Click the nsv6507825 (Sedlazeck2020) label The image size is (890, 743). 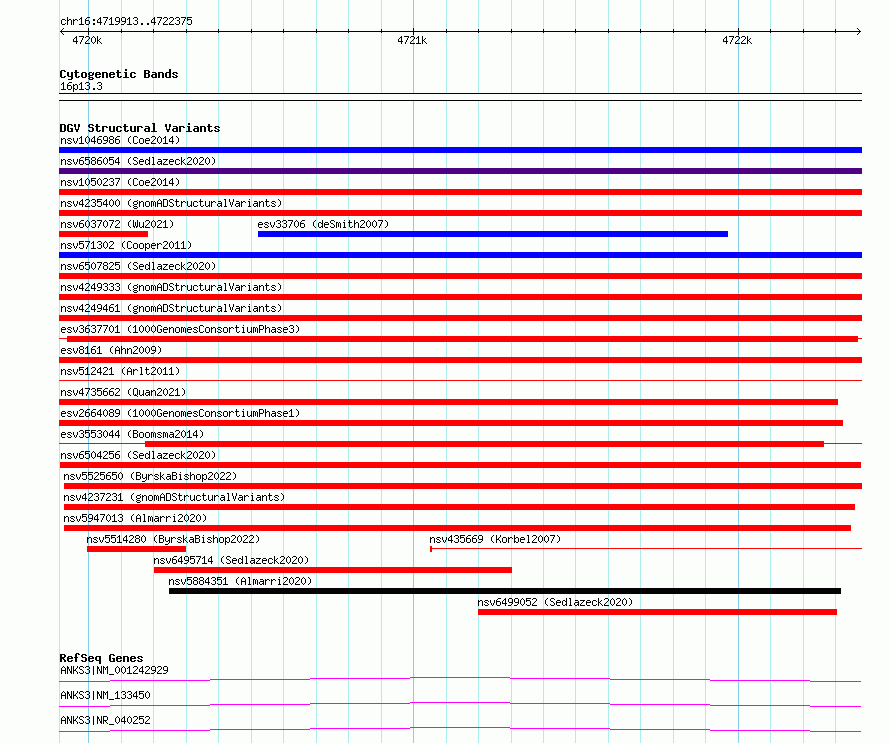point(138,266)
